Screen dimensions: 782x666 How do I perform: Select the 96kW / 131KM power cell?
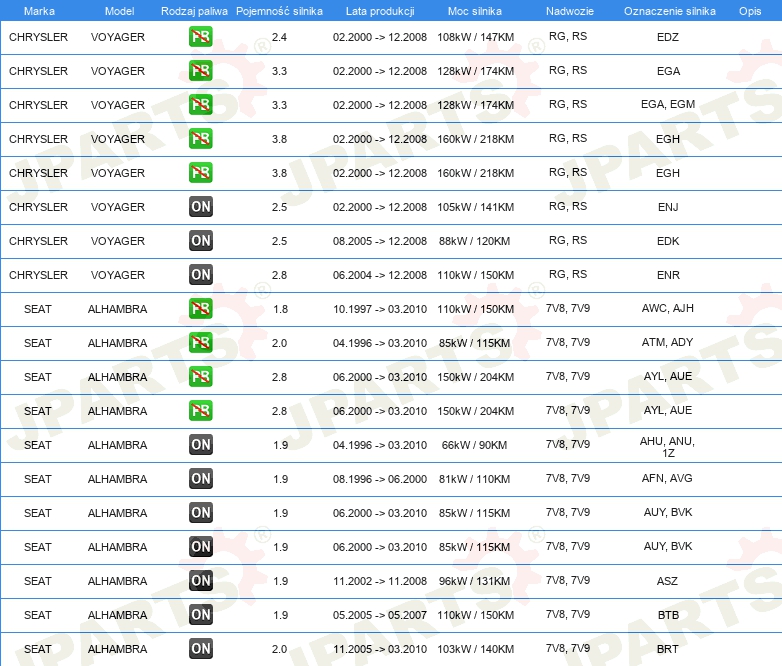pyautogui.click(x=474, y=581)
